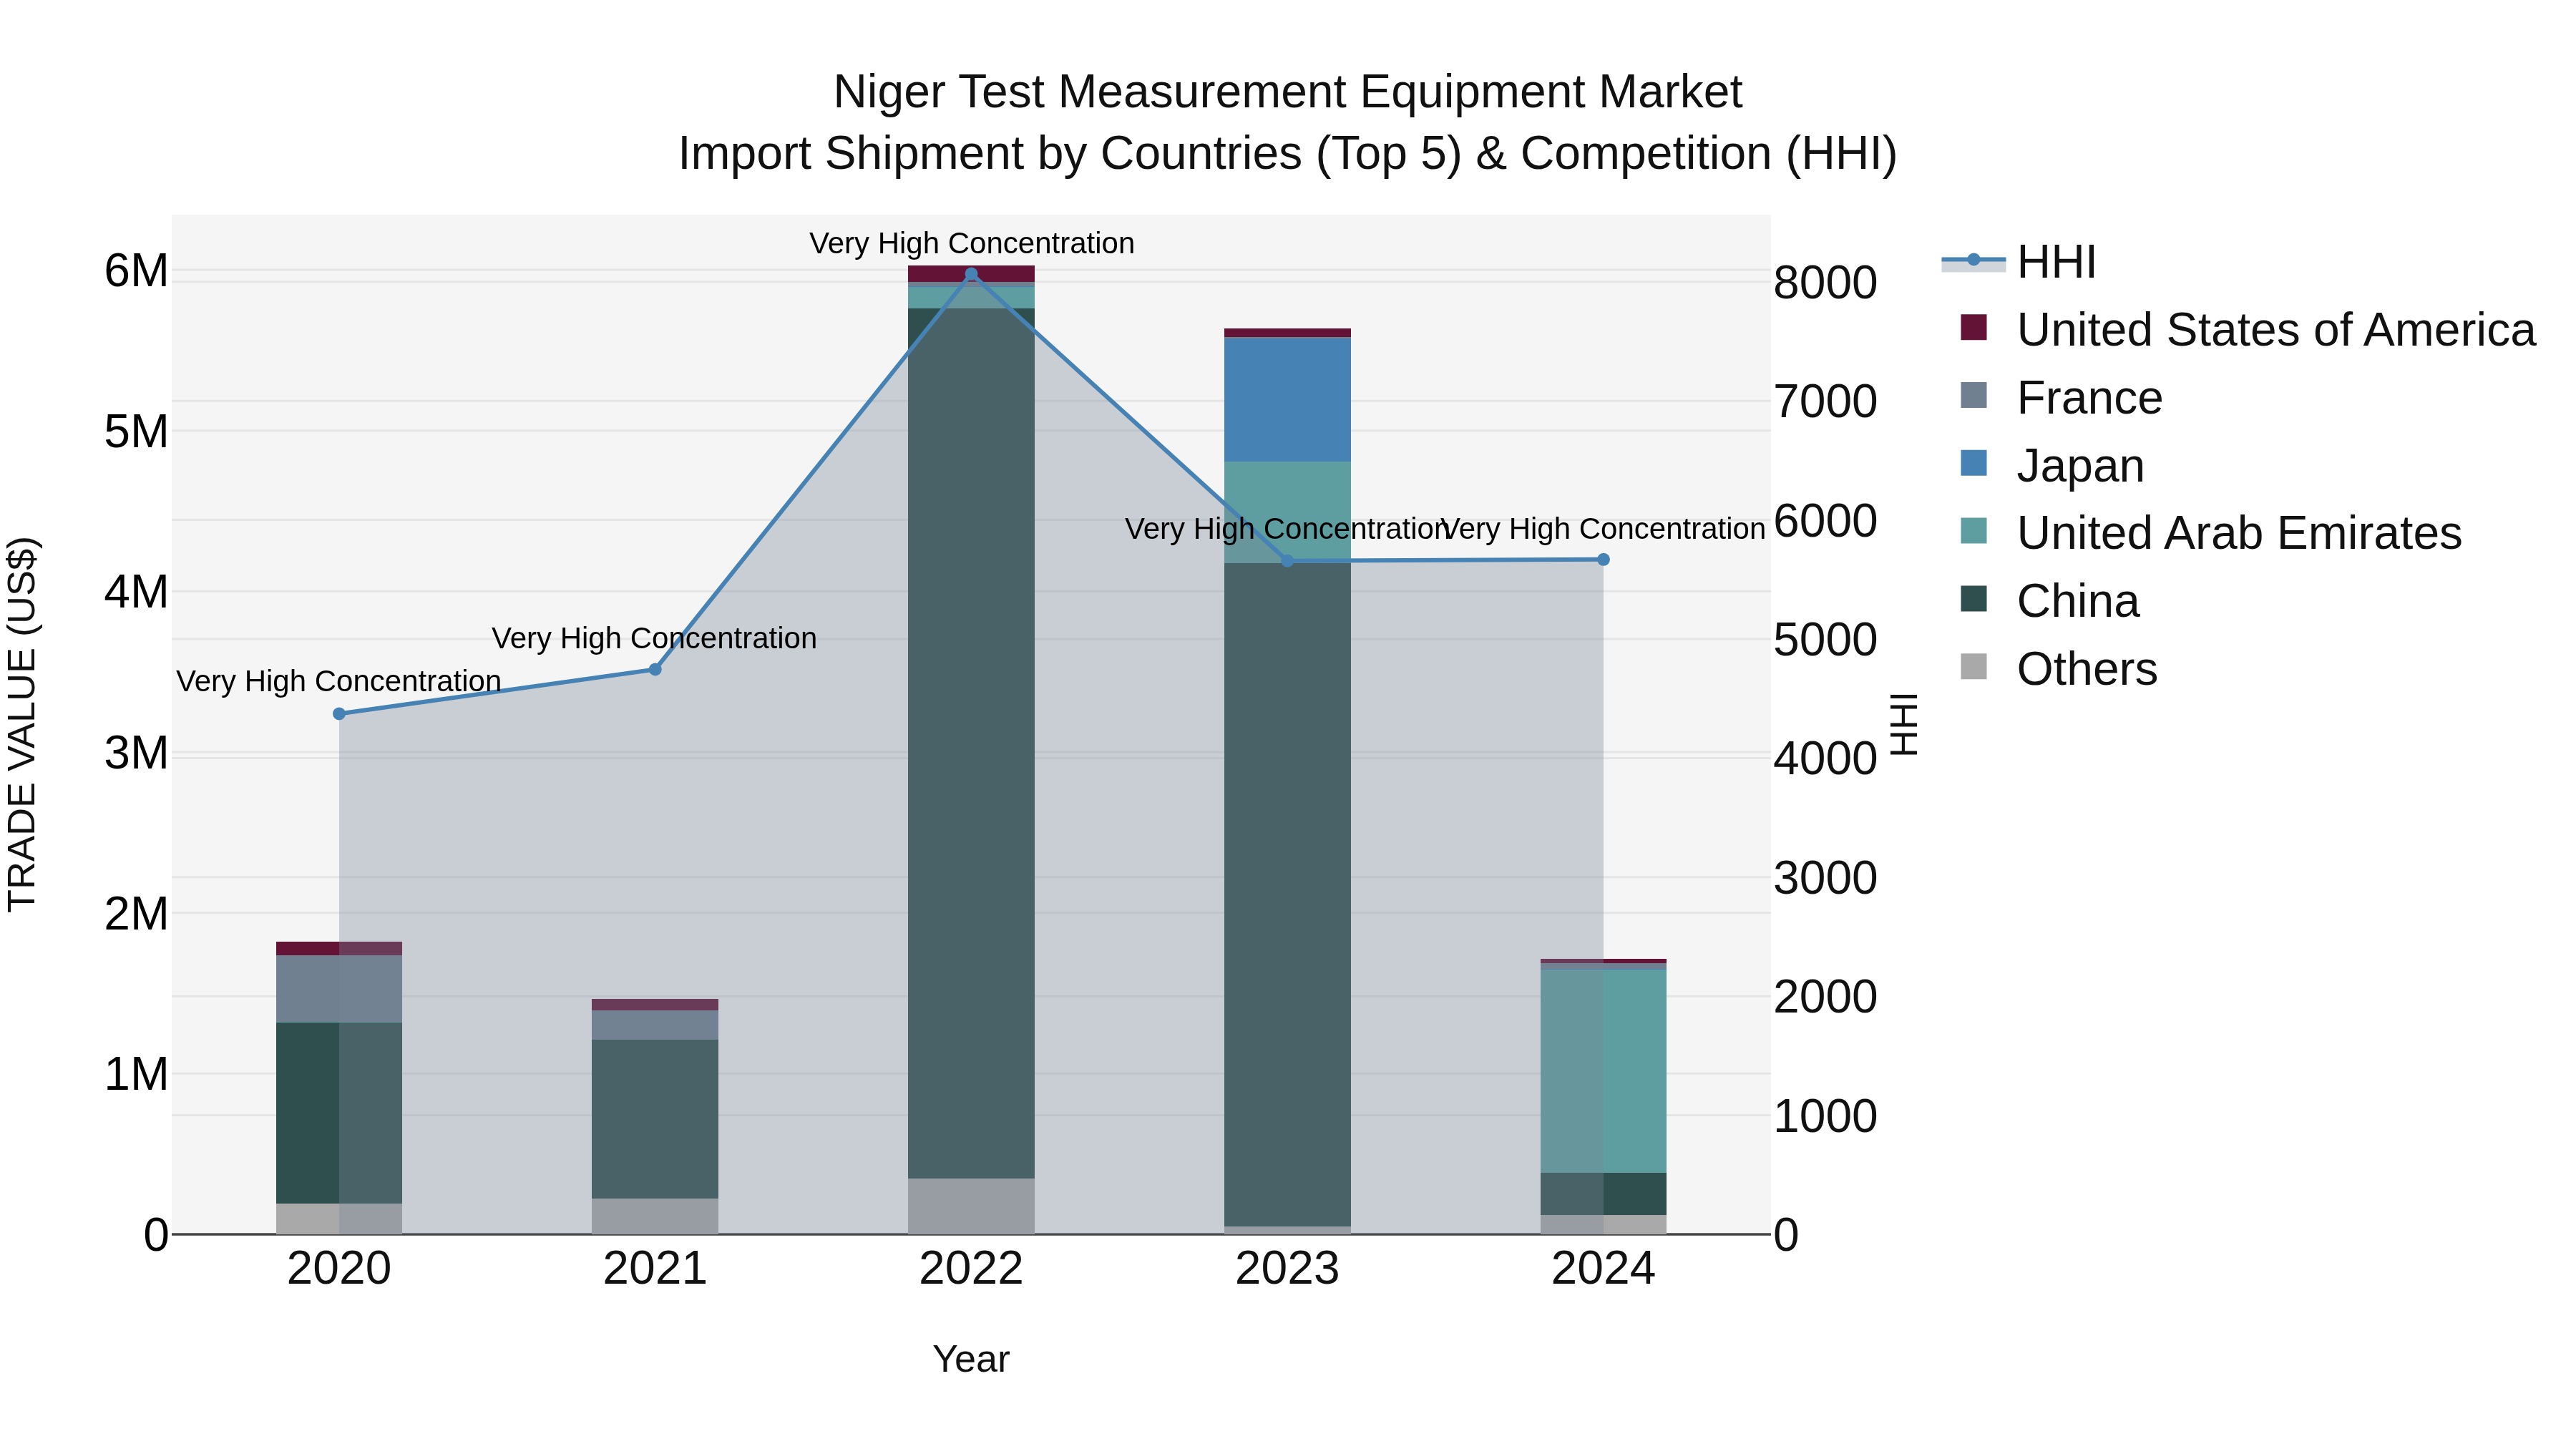Click the Others segment of 2022 bar

pyautogui.click(x=971, y=1206)
